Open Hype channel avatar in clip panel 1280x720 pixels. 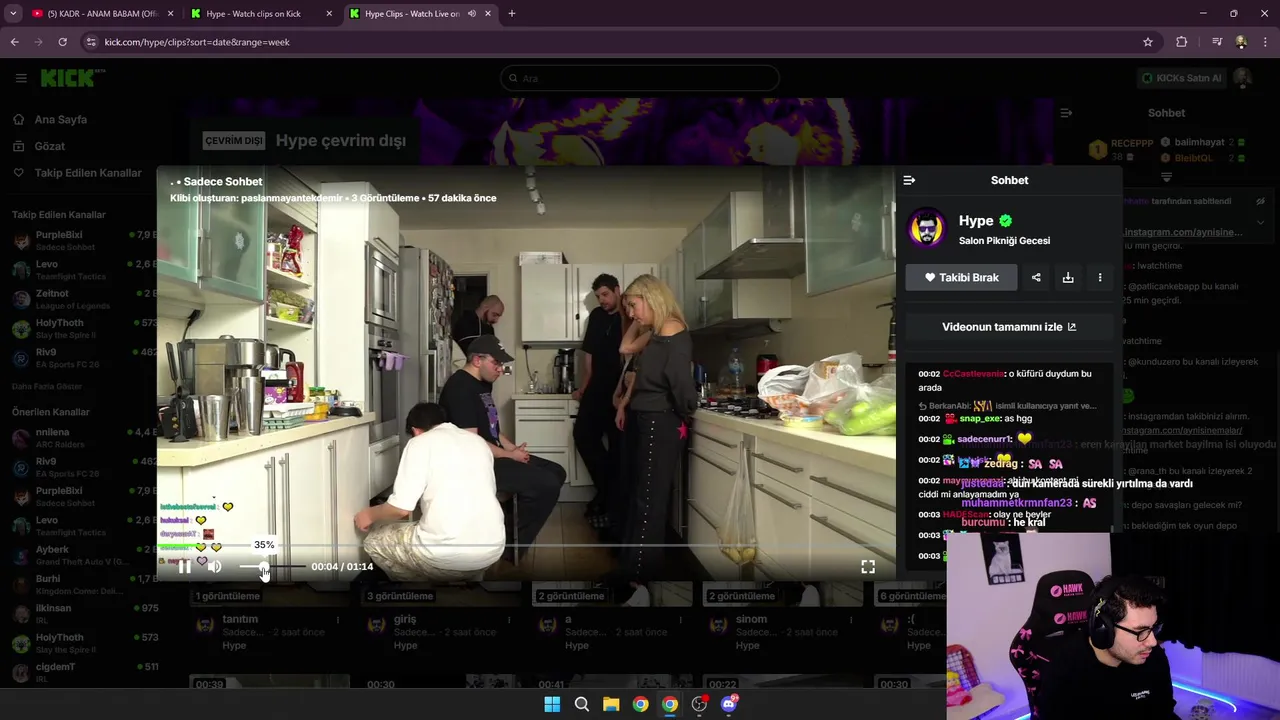click(927, 228)
